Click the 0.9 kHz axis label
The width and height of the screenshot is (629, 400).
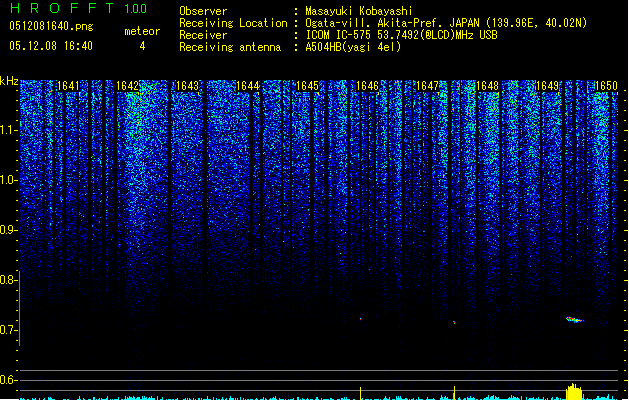pos(8,230)
